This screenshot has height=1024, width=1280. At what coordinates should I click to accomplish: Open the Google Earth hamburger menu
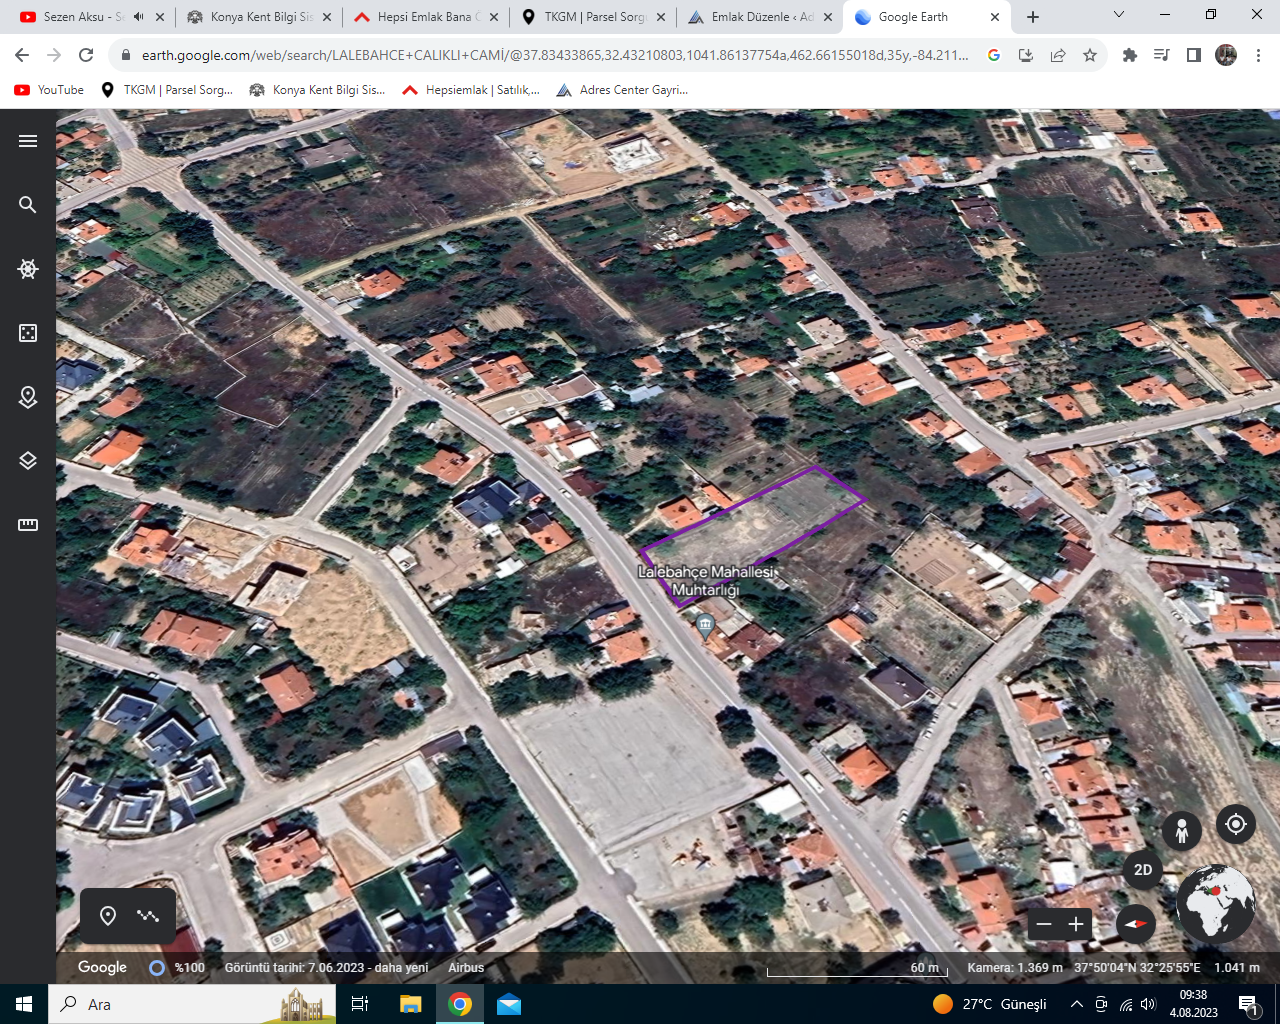click(x=28, y=141)
